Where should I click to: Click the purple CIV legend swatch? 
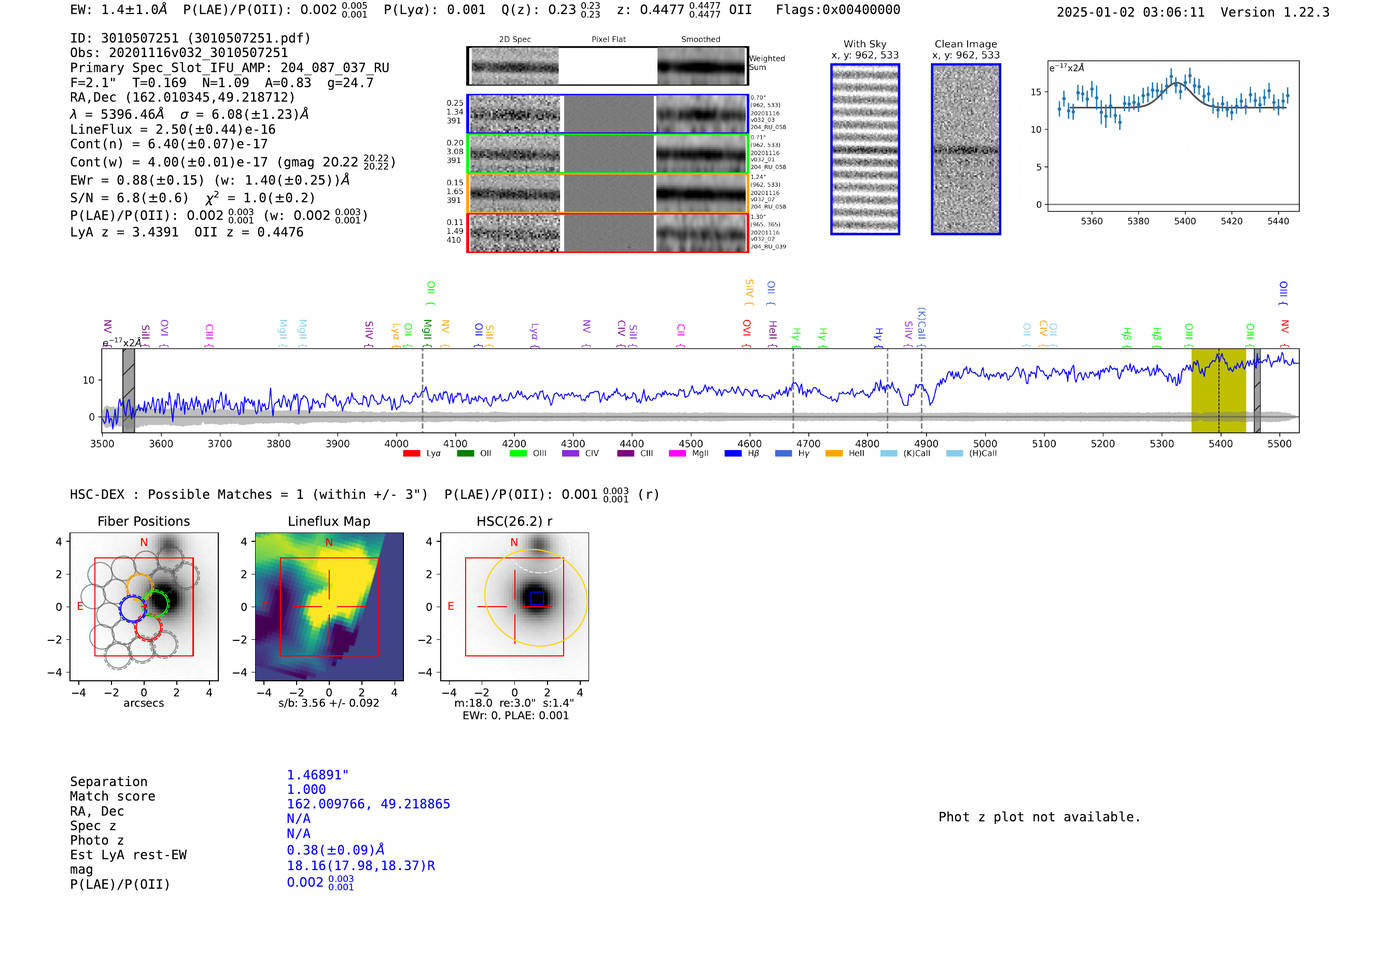point(571,453)
